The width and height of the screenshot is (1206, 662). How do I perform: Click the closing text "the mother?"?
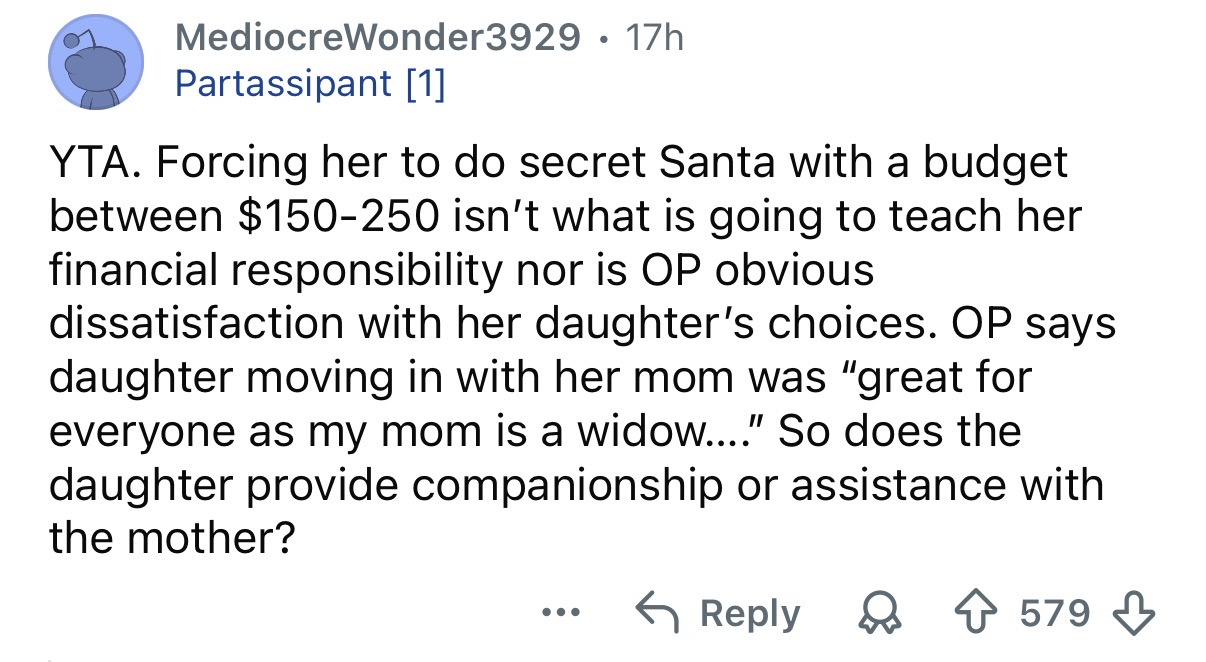(x=172, y=540)
